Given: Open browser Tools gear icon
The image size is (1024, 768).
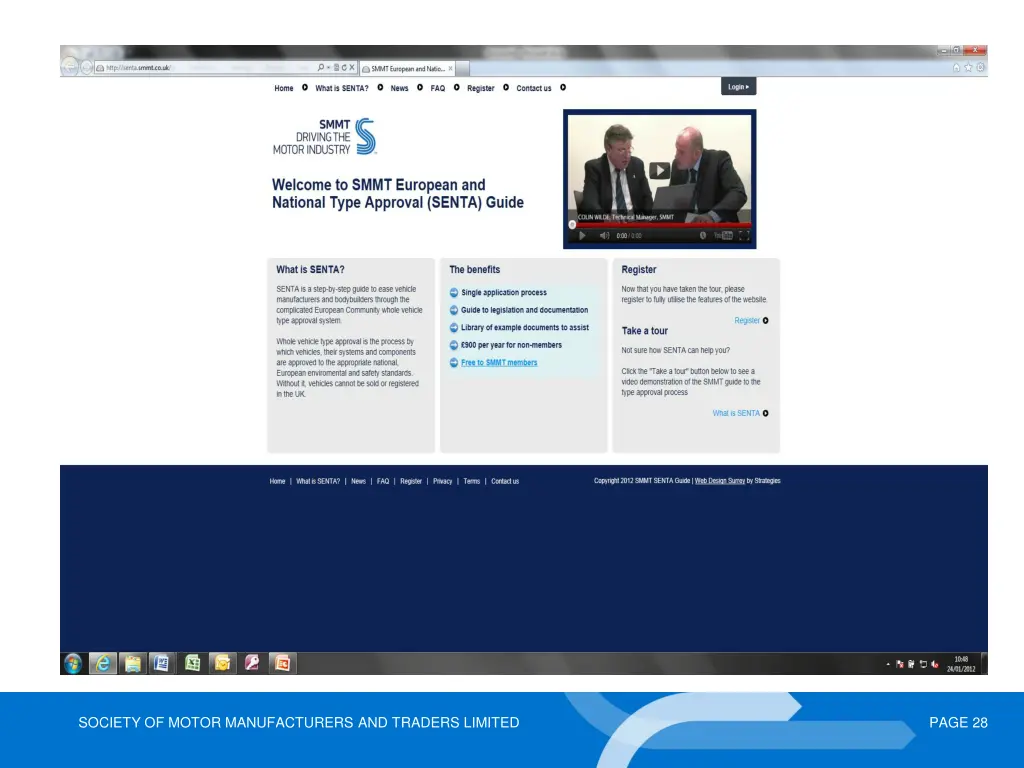Looking at the screenshot, I should coord(980,67).
